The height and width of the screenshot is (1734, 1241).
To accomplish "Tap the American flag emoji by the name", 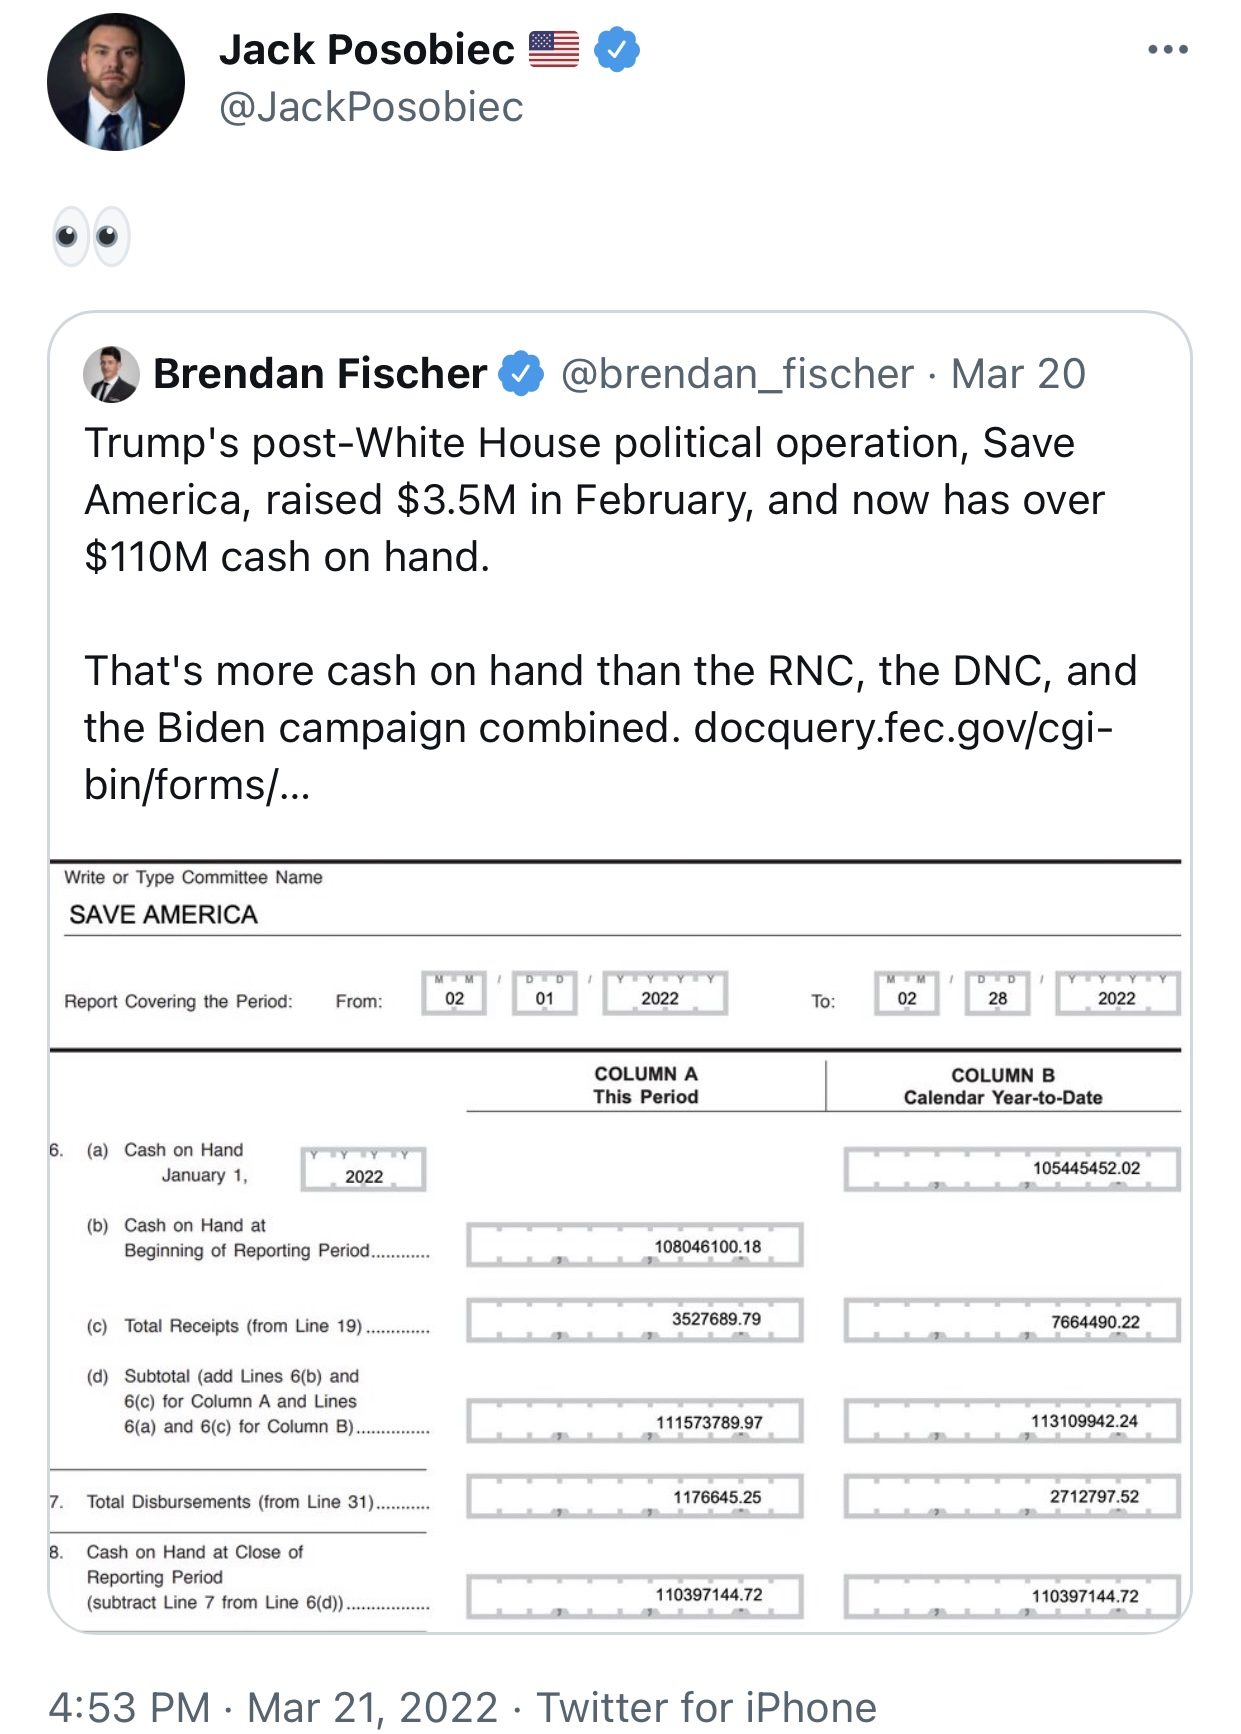I will tap(554, 49).
